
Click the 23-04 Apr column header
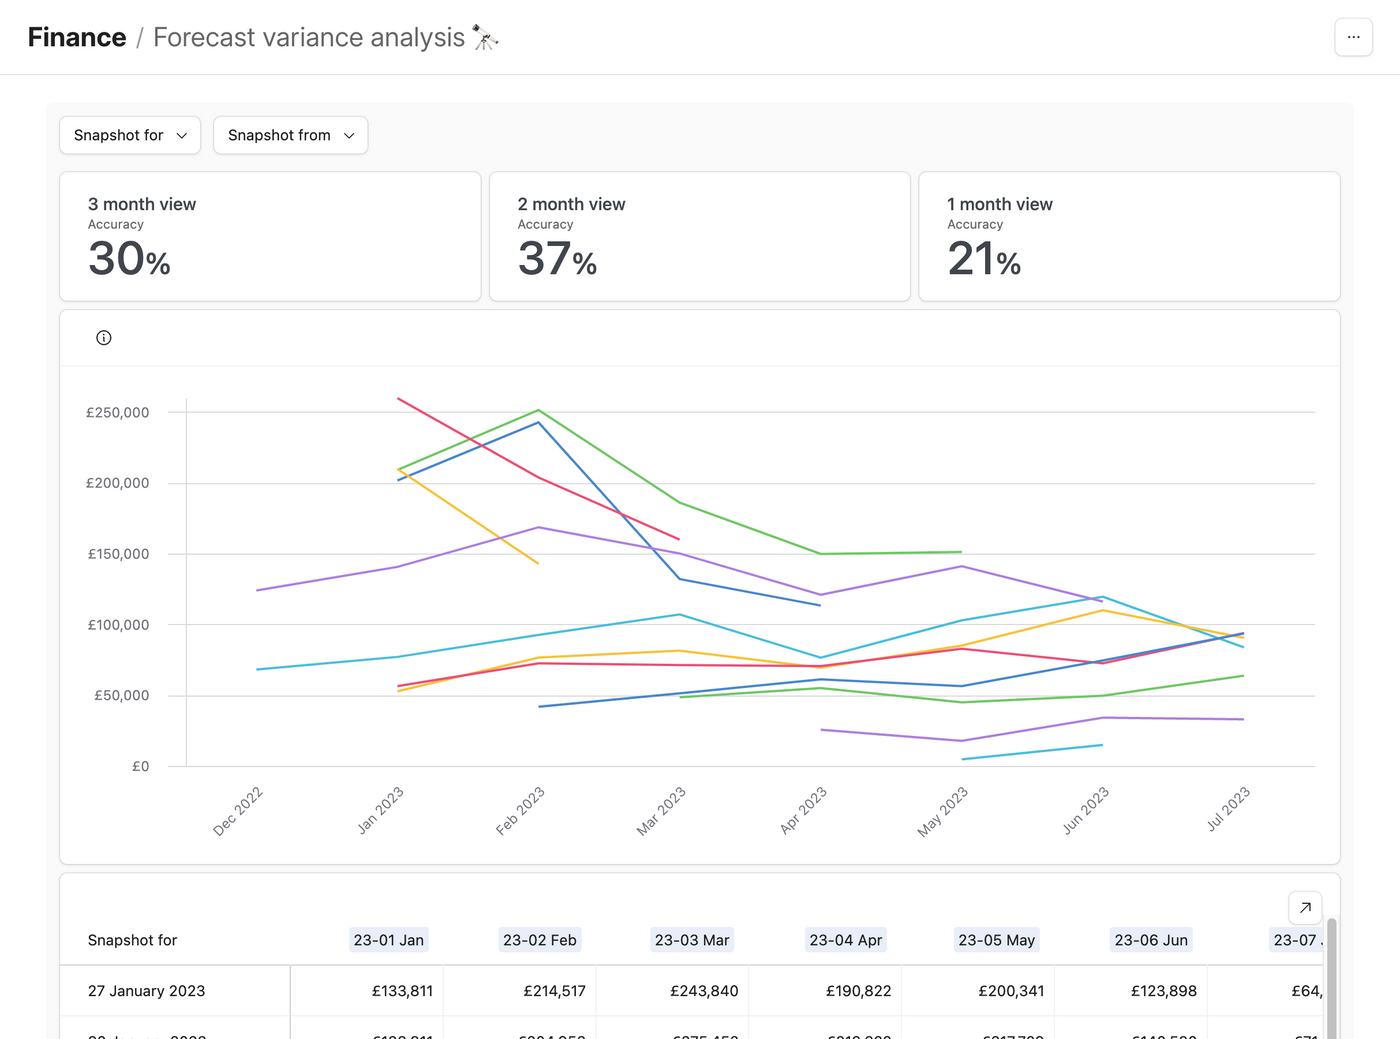(x=845, y=940)
